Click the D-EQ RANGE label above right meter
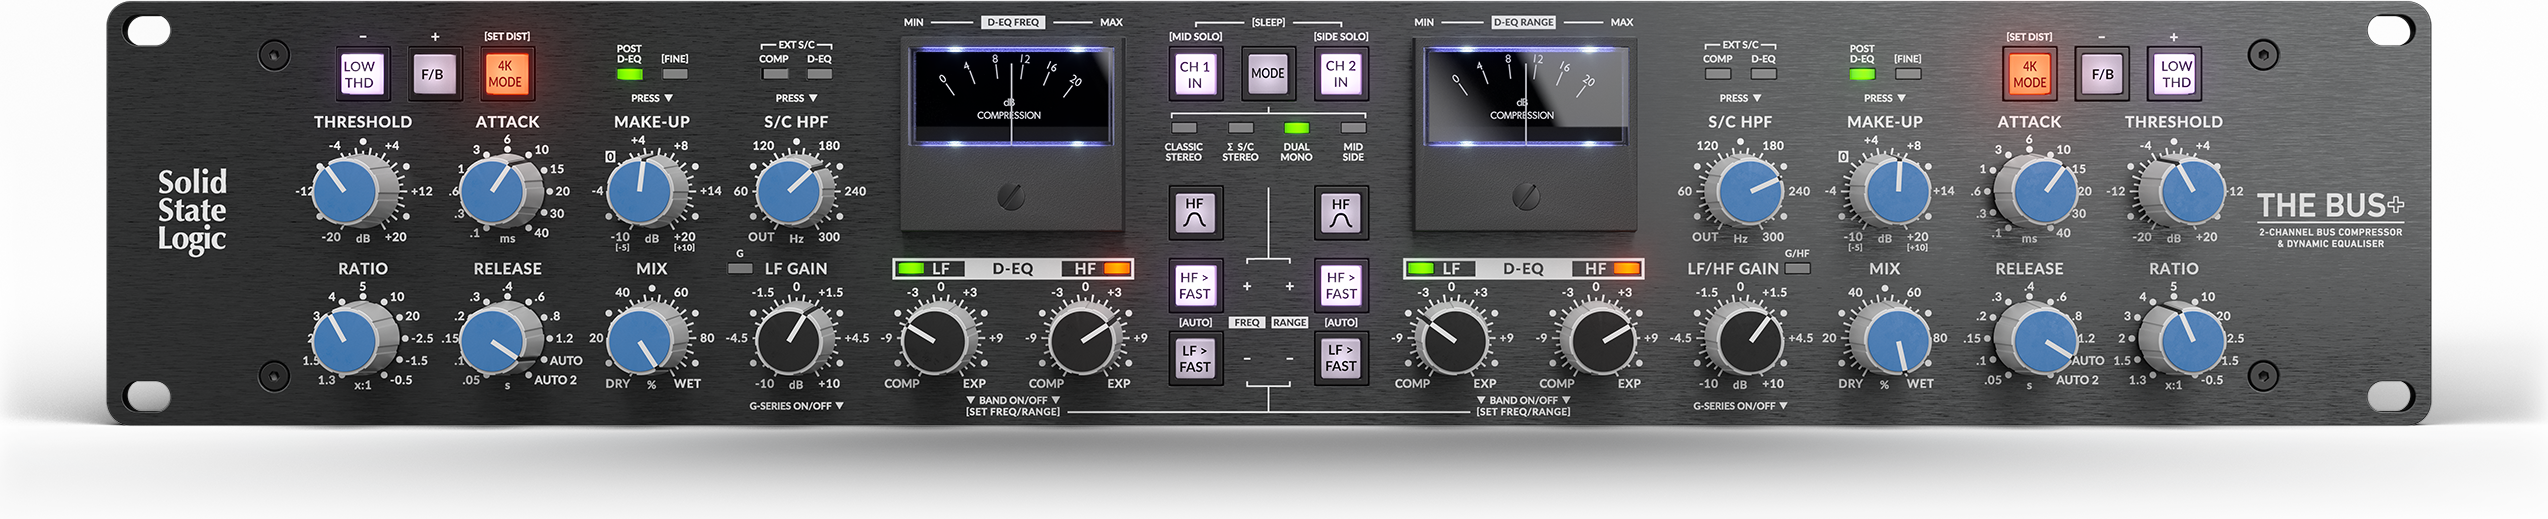Image resolution: width=2548 pixels, height=519 pixels. [x=1524, y=22]
